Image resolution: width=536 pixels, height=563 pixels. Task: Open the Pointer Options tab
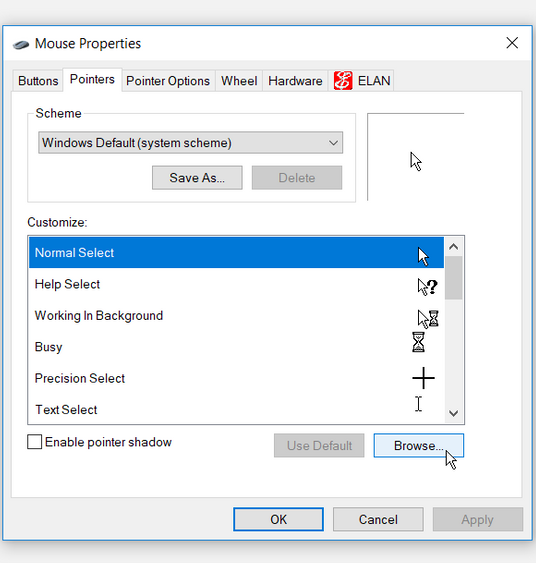coord(168,81)
